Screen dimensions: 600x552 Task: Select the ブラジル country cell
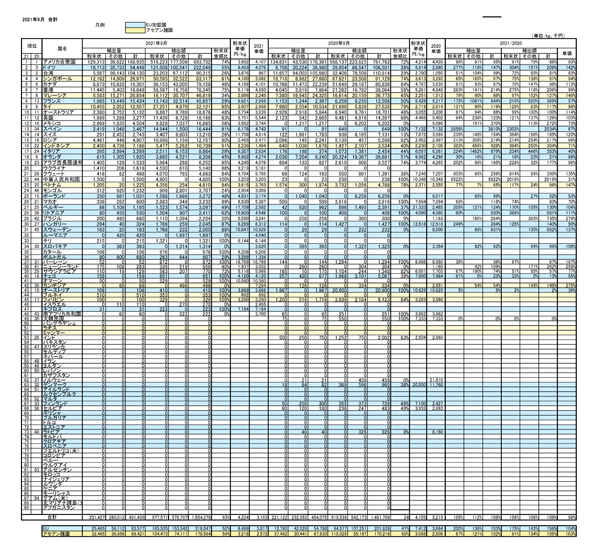pyautogui.click(x=62, y=219)
